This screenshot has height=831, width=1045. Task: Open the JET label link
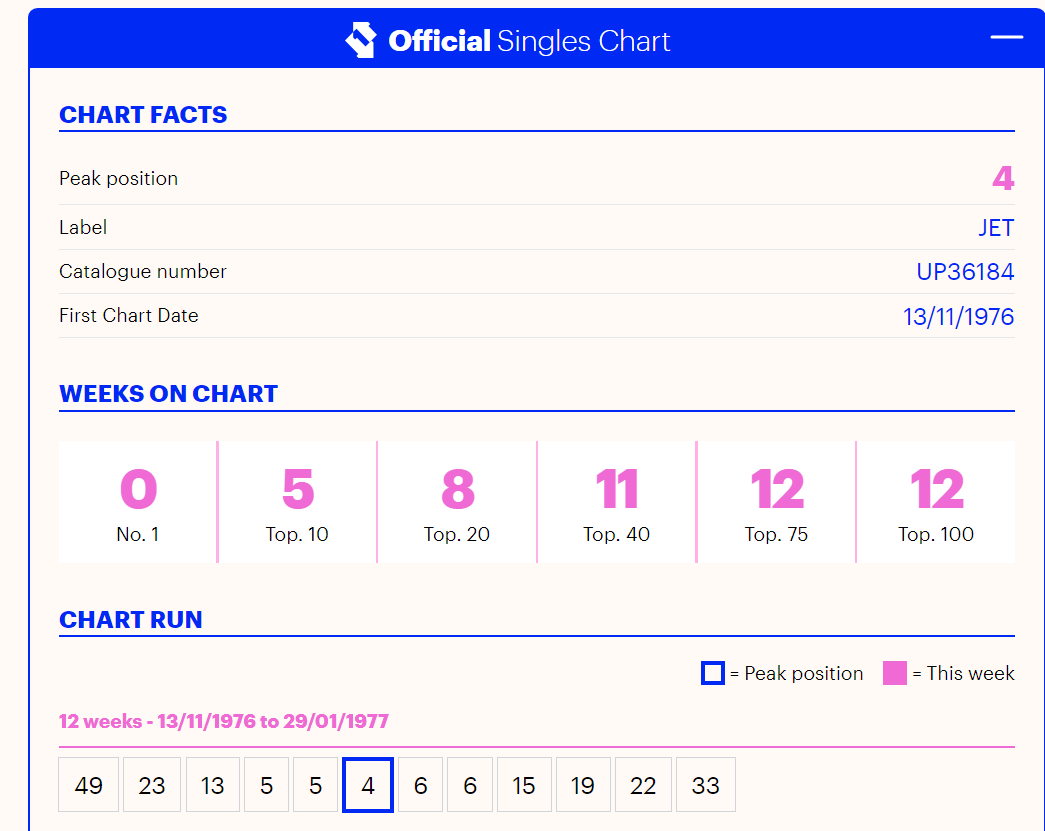pyautogui.click(x=995, y=228)
